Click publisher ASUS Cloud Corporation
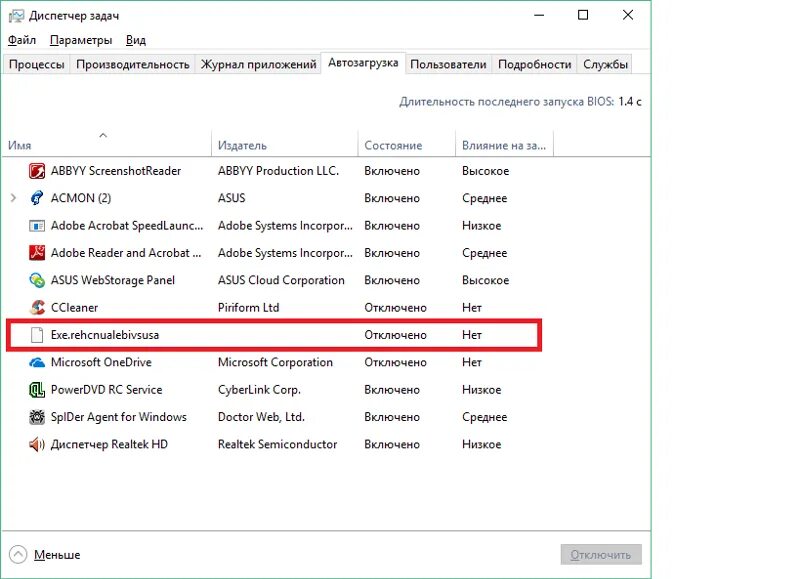Screen dimensions: 800x579 (281, 280)
